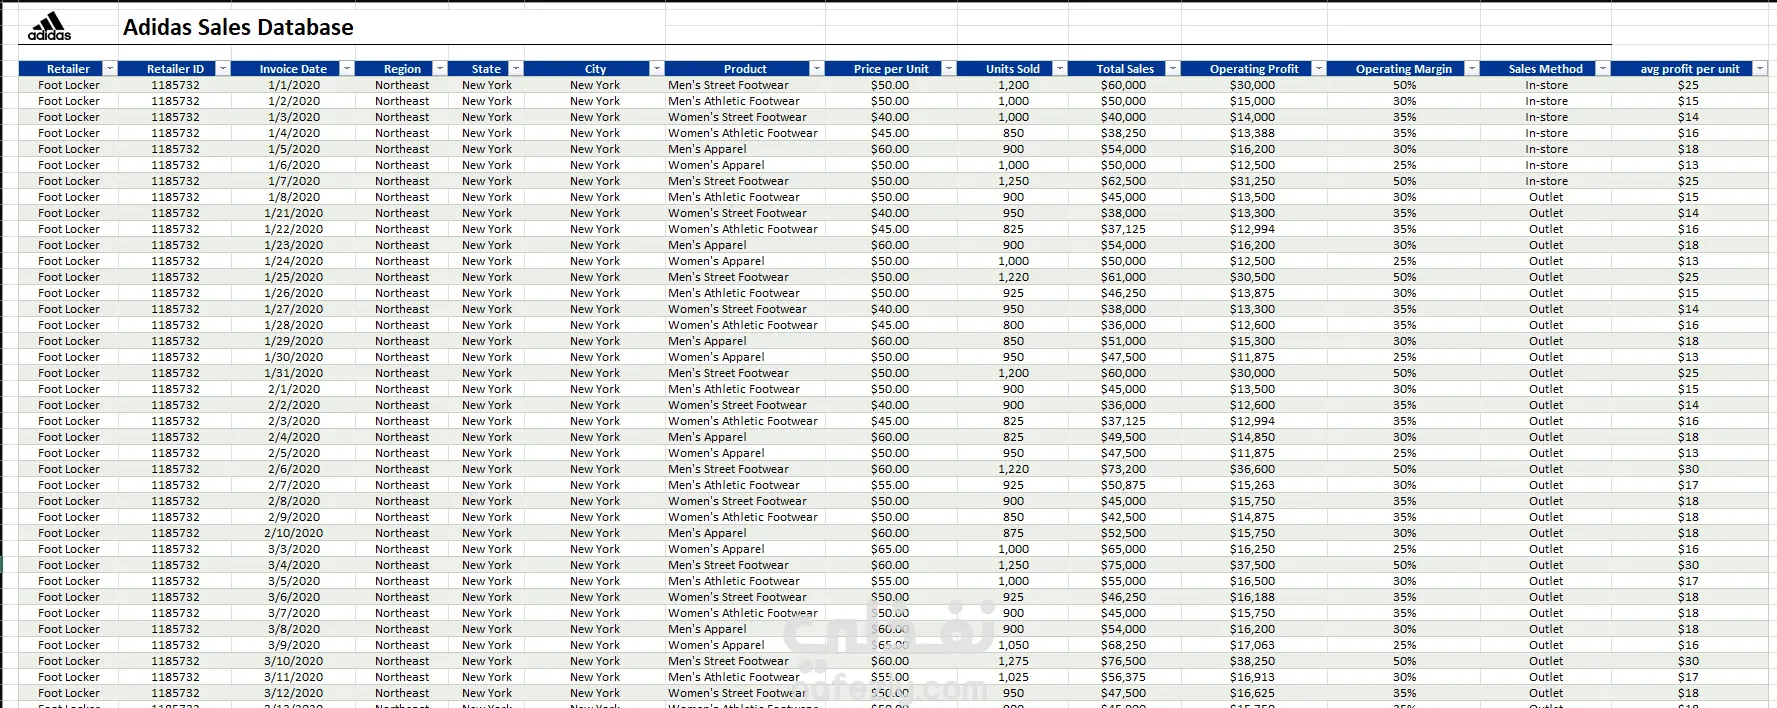
Task: Open the Retailer ID filter dropdown arrow
Action: [223, 69]
